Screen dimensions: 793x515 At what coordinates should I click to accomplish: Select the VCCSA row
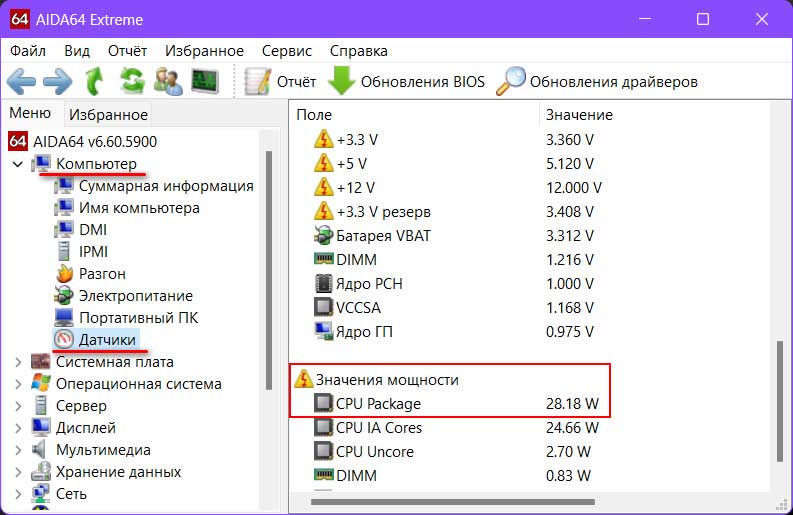(x=453, y=308)
